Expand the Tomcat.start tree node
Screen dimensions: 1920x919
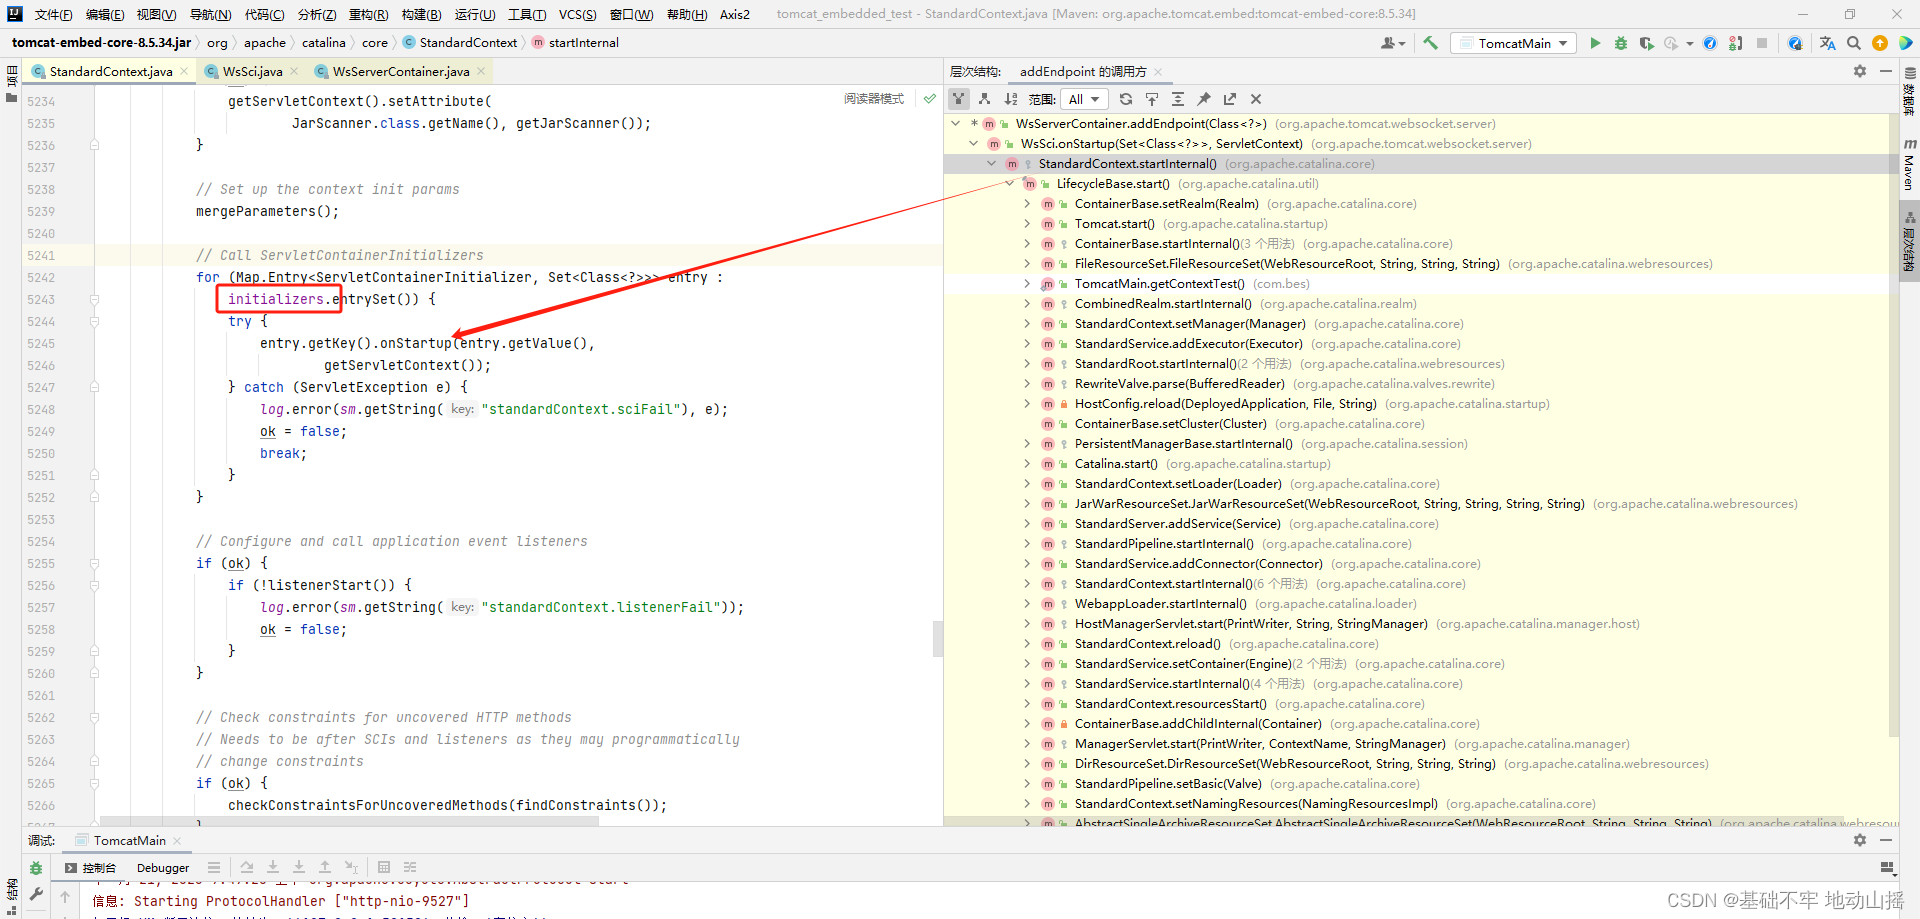click(x=1026, y=223)
